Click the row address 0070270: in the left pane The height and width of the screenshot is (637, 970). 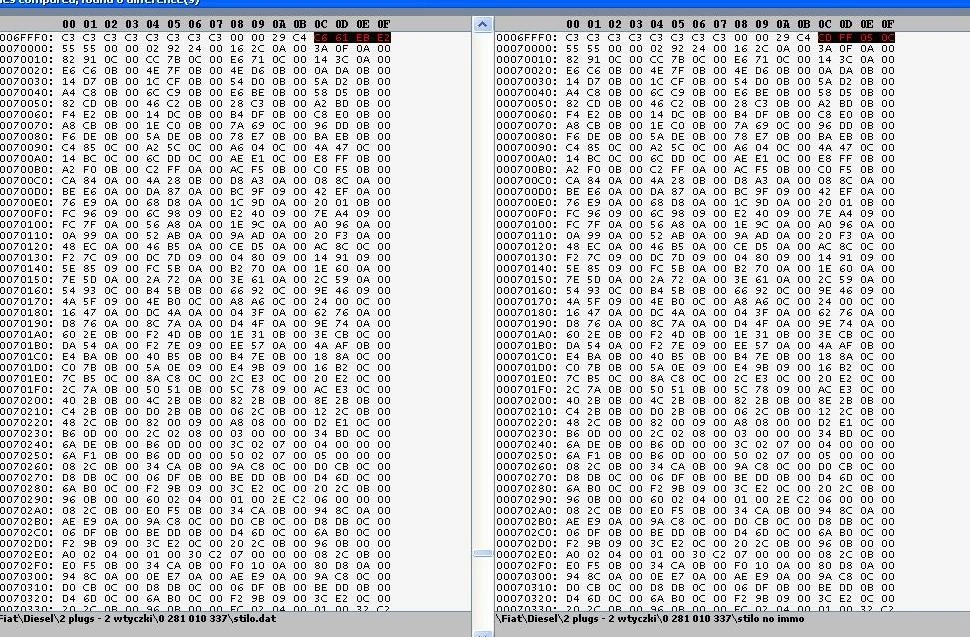click(27, 478)
